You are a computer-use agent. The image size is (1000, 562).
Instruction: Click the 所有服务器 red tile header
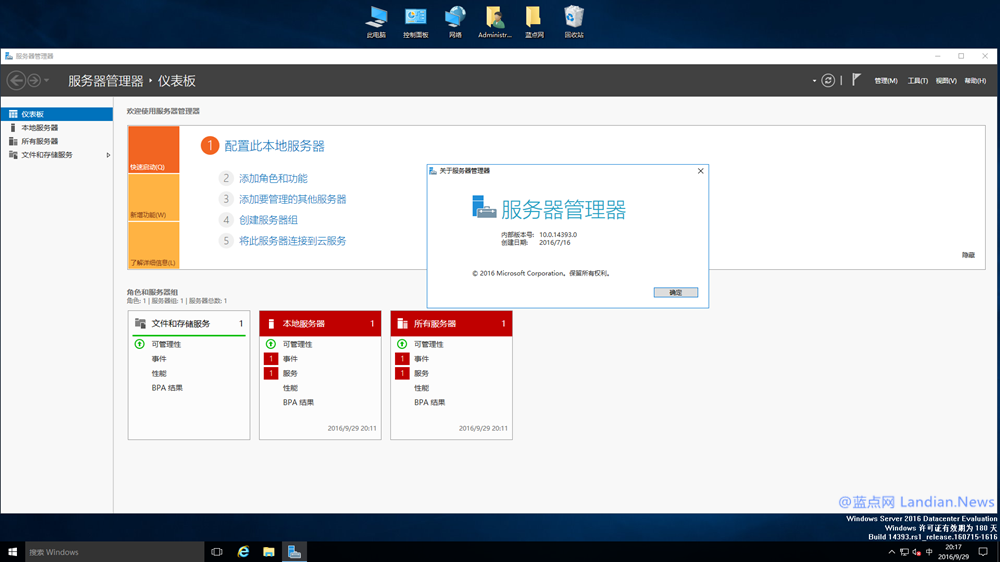point(452,323)
